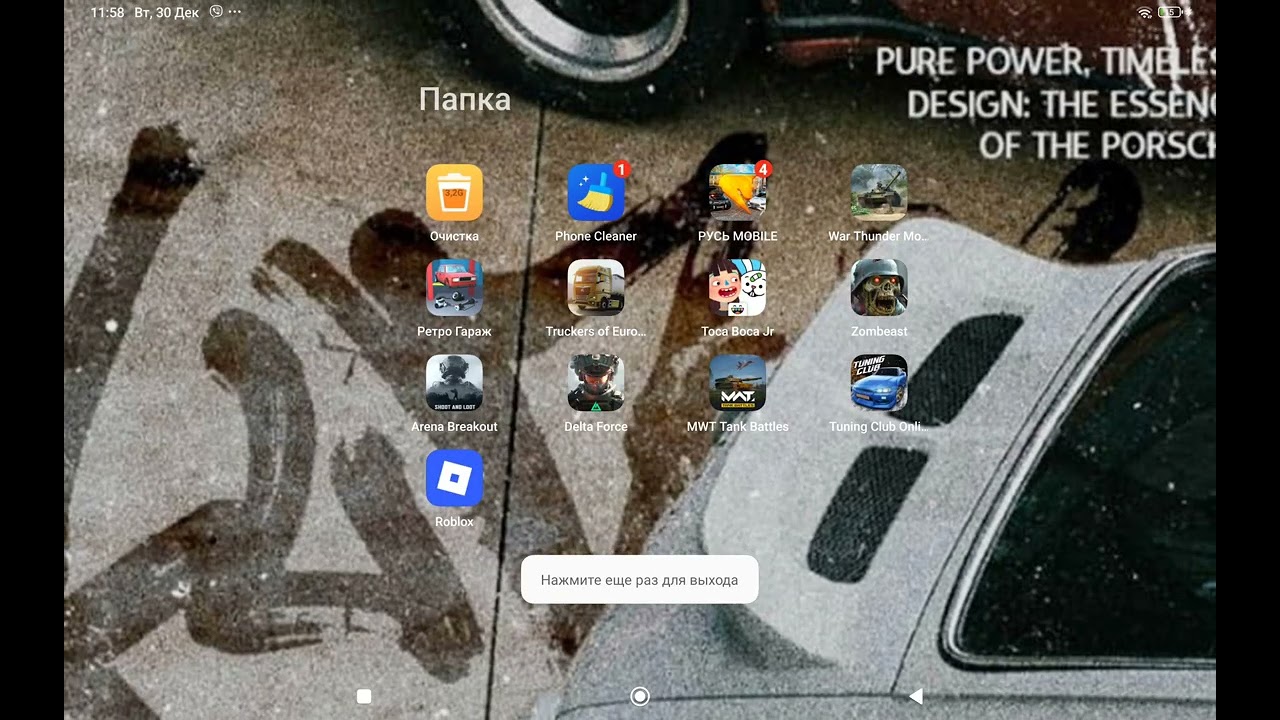Launch Delta Force game
Viewport: 1280px width, 720px height.
[596, 382]
